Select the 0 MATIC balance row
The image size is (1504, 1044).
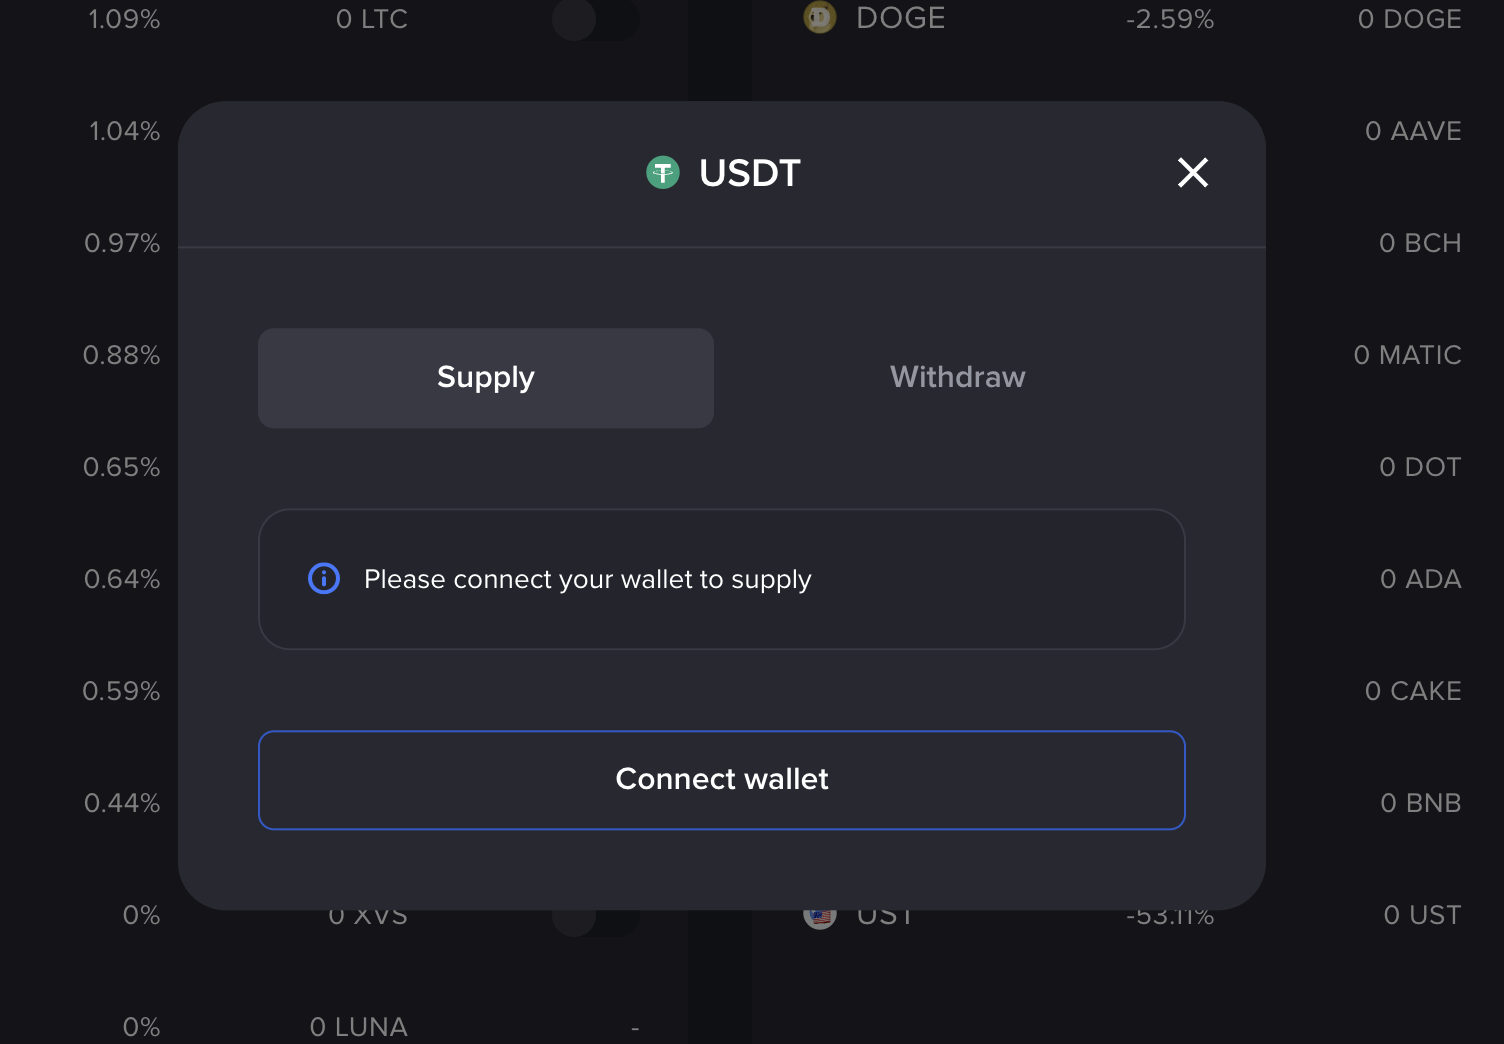1407,355
